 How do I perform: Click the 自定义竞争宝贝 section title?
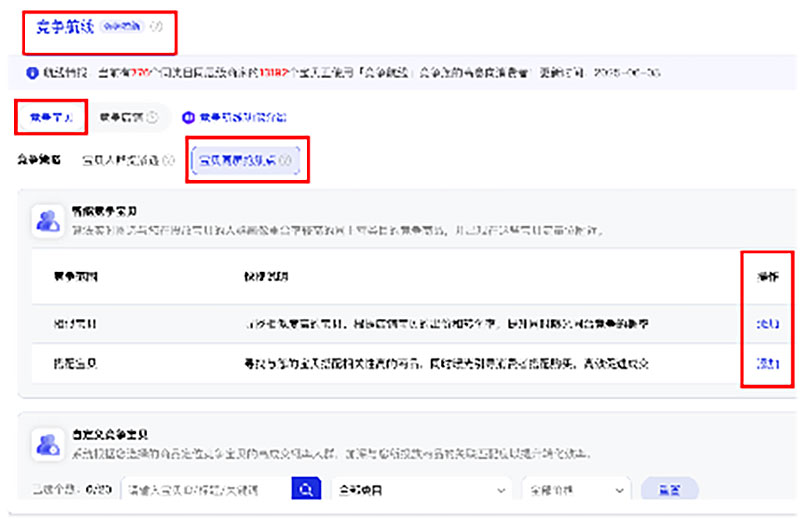point(110,435)
